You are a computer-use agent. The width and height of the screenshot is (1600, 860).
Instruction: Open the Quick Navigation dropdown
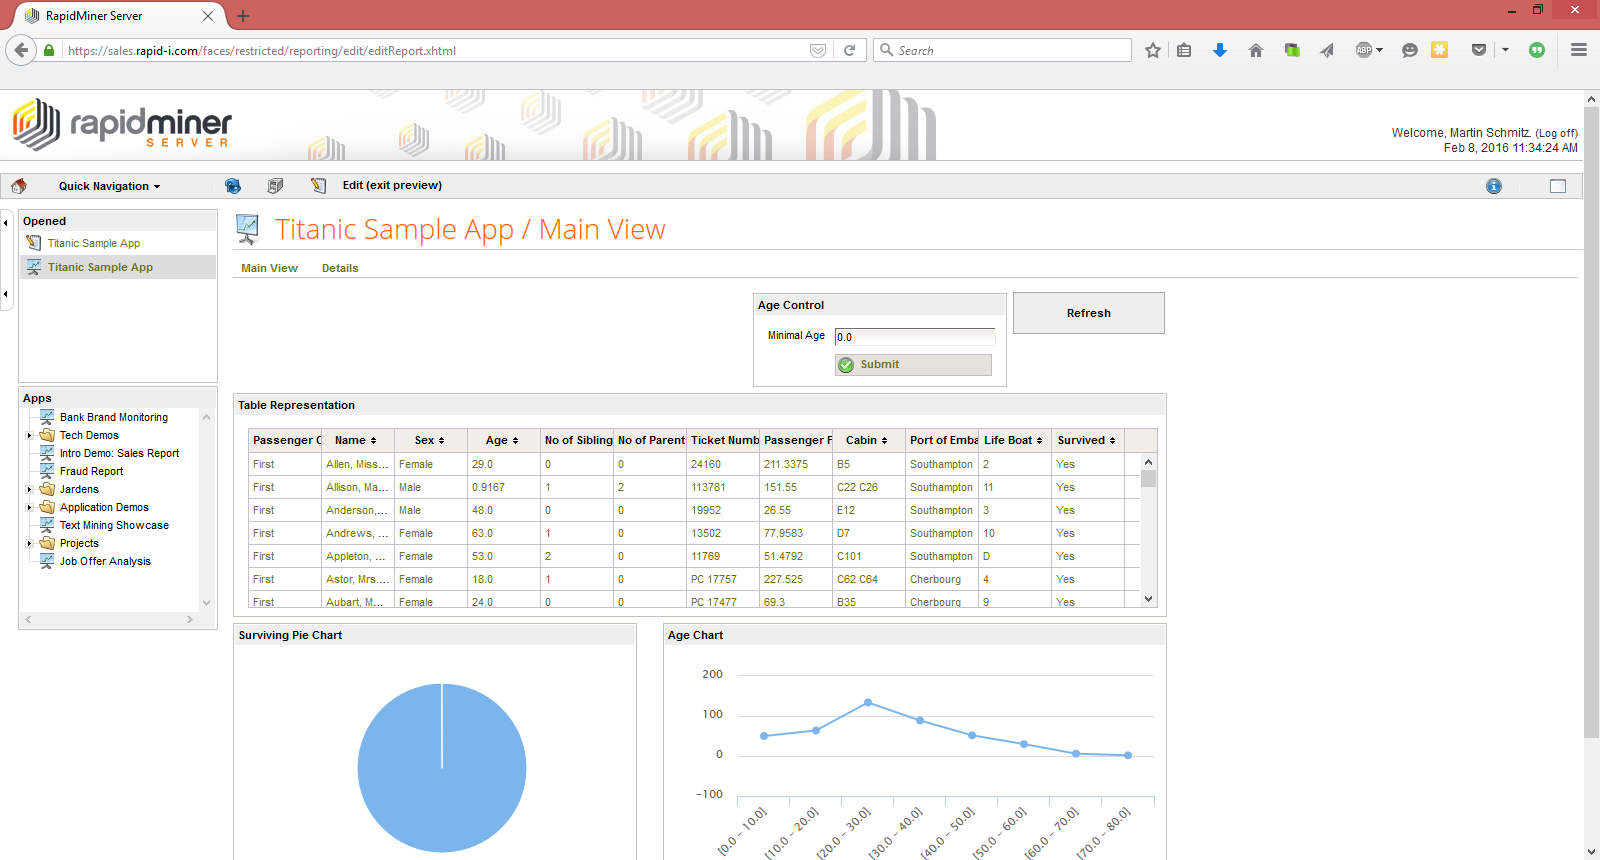tap(109, 186)
